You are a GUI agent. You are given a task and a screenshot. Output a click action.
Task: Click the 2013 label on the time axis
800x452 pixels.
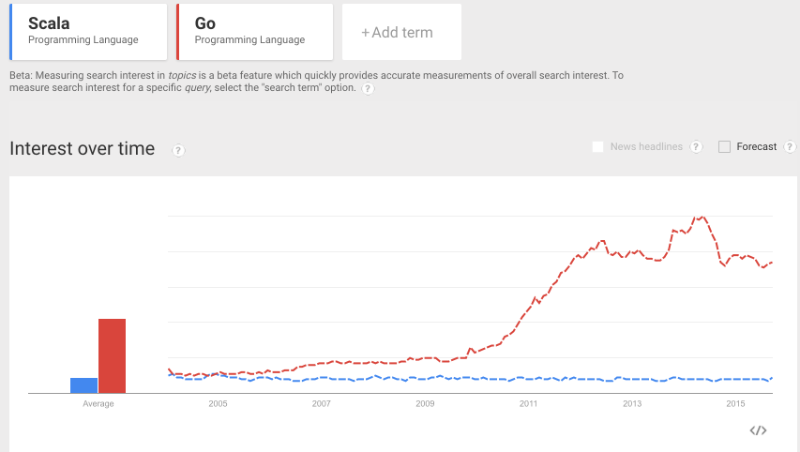point(632,404)
